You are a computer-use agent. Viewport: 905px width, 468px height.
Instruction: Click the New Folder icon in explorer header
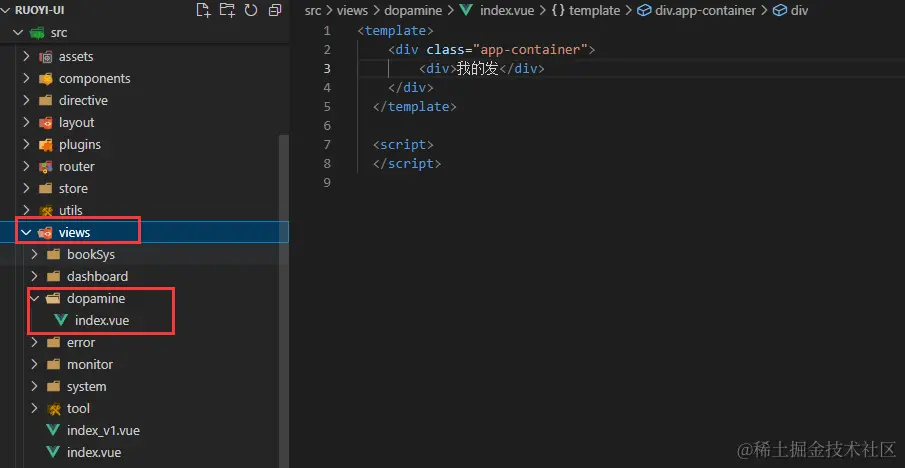[227, 10]
